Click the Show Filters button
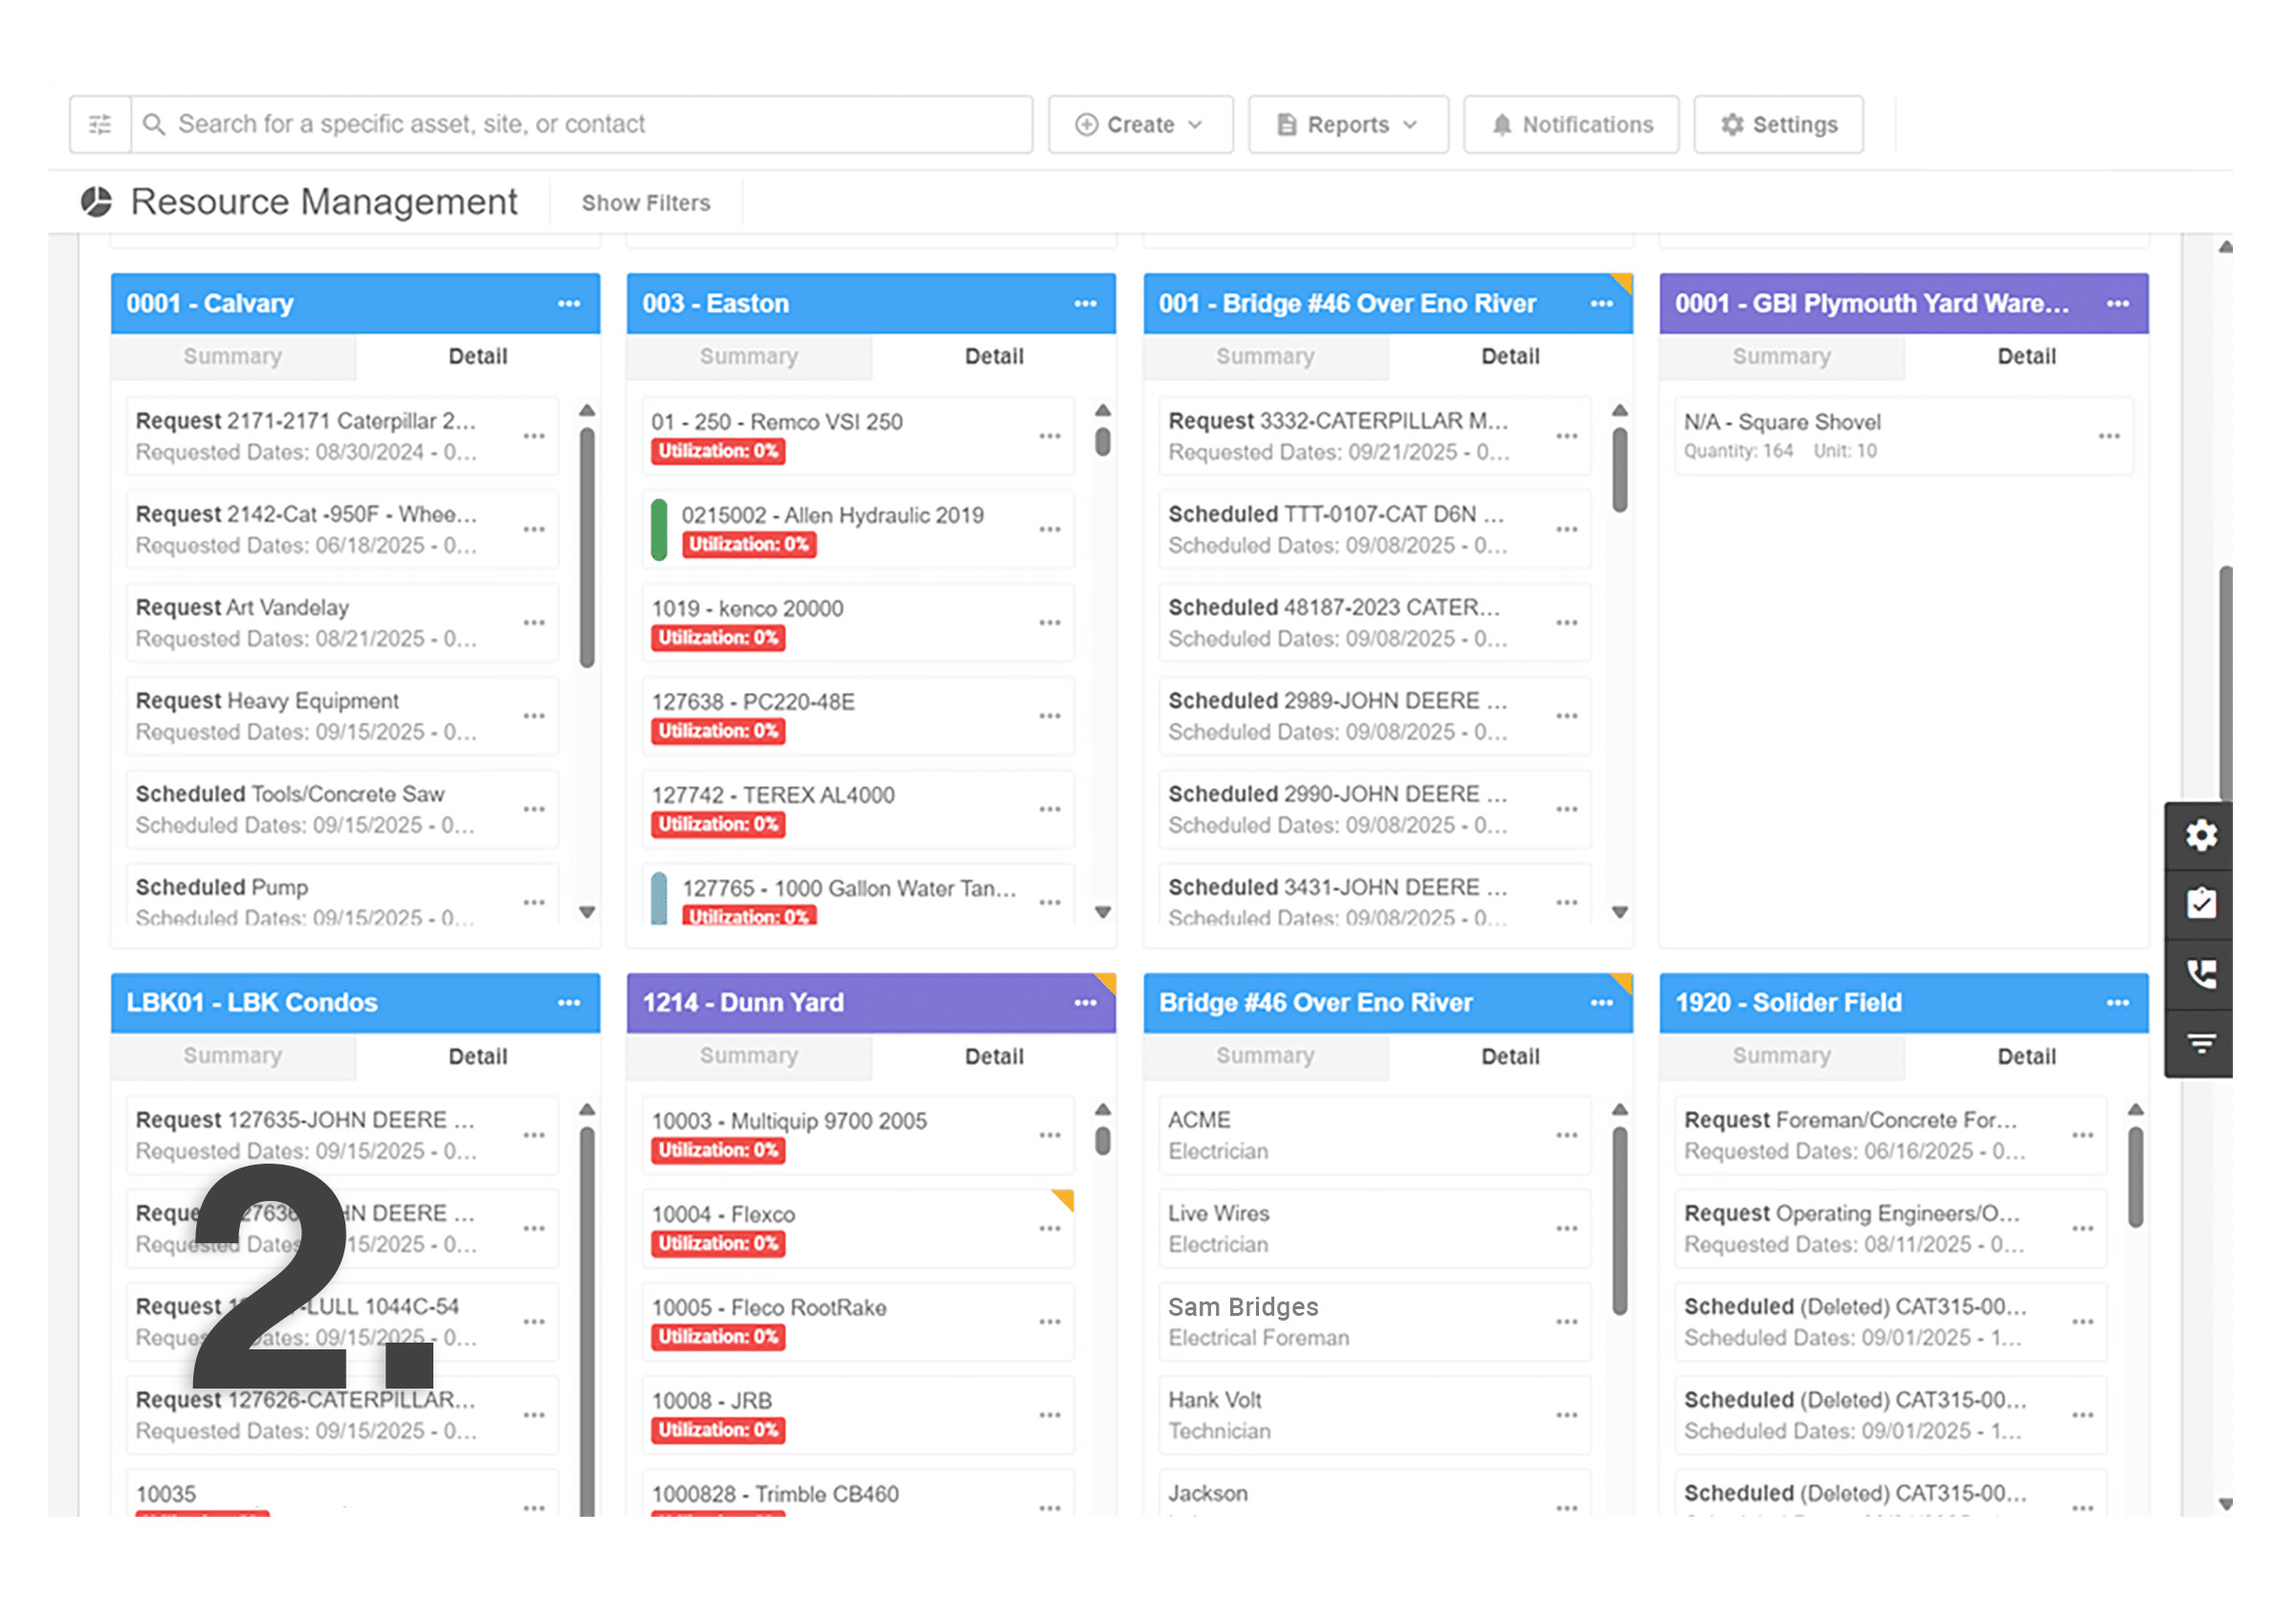The width and height of the screenshot is (2296, 1601). (646, 203)
